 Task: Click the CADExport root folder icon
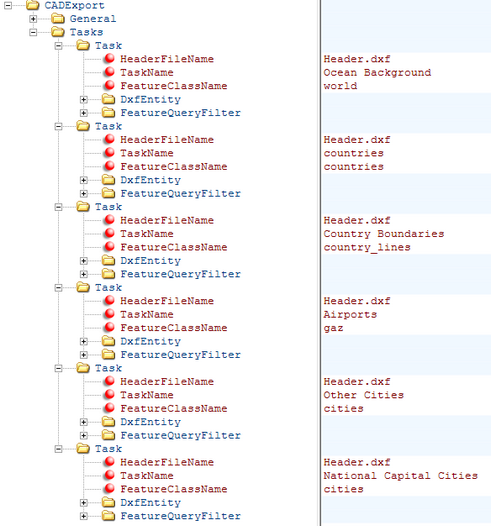[33, 5]
